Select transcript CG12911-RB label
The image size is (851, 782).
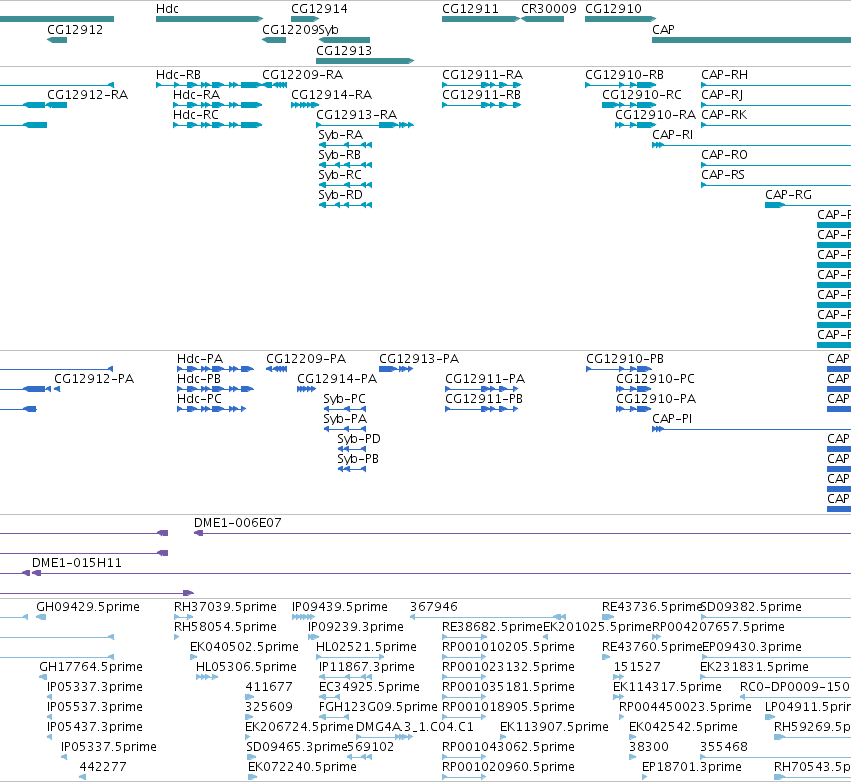481,95
